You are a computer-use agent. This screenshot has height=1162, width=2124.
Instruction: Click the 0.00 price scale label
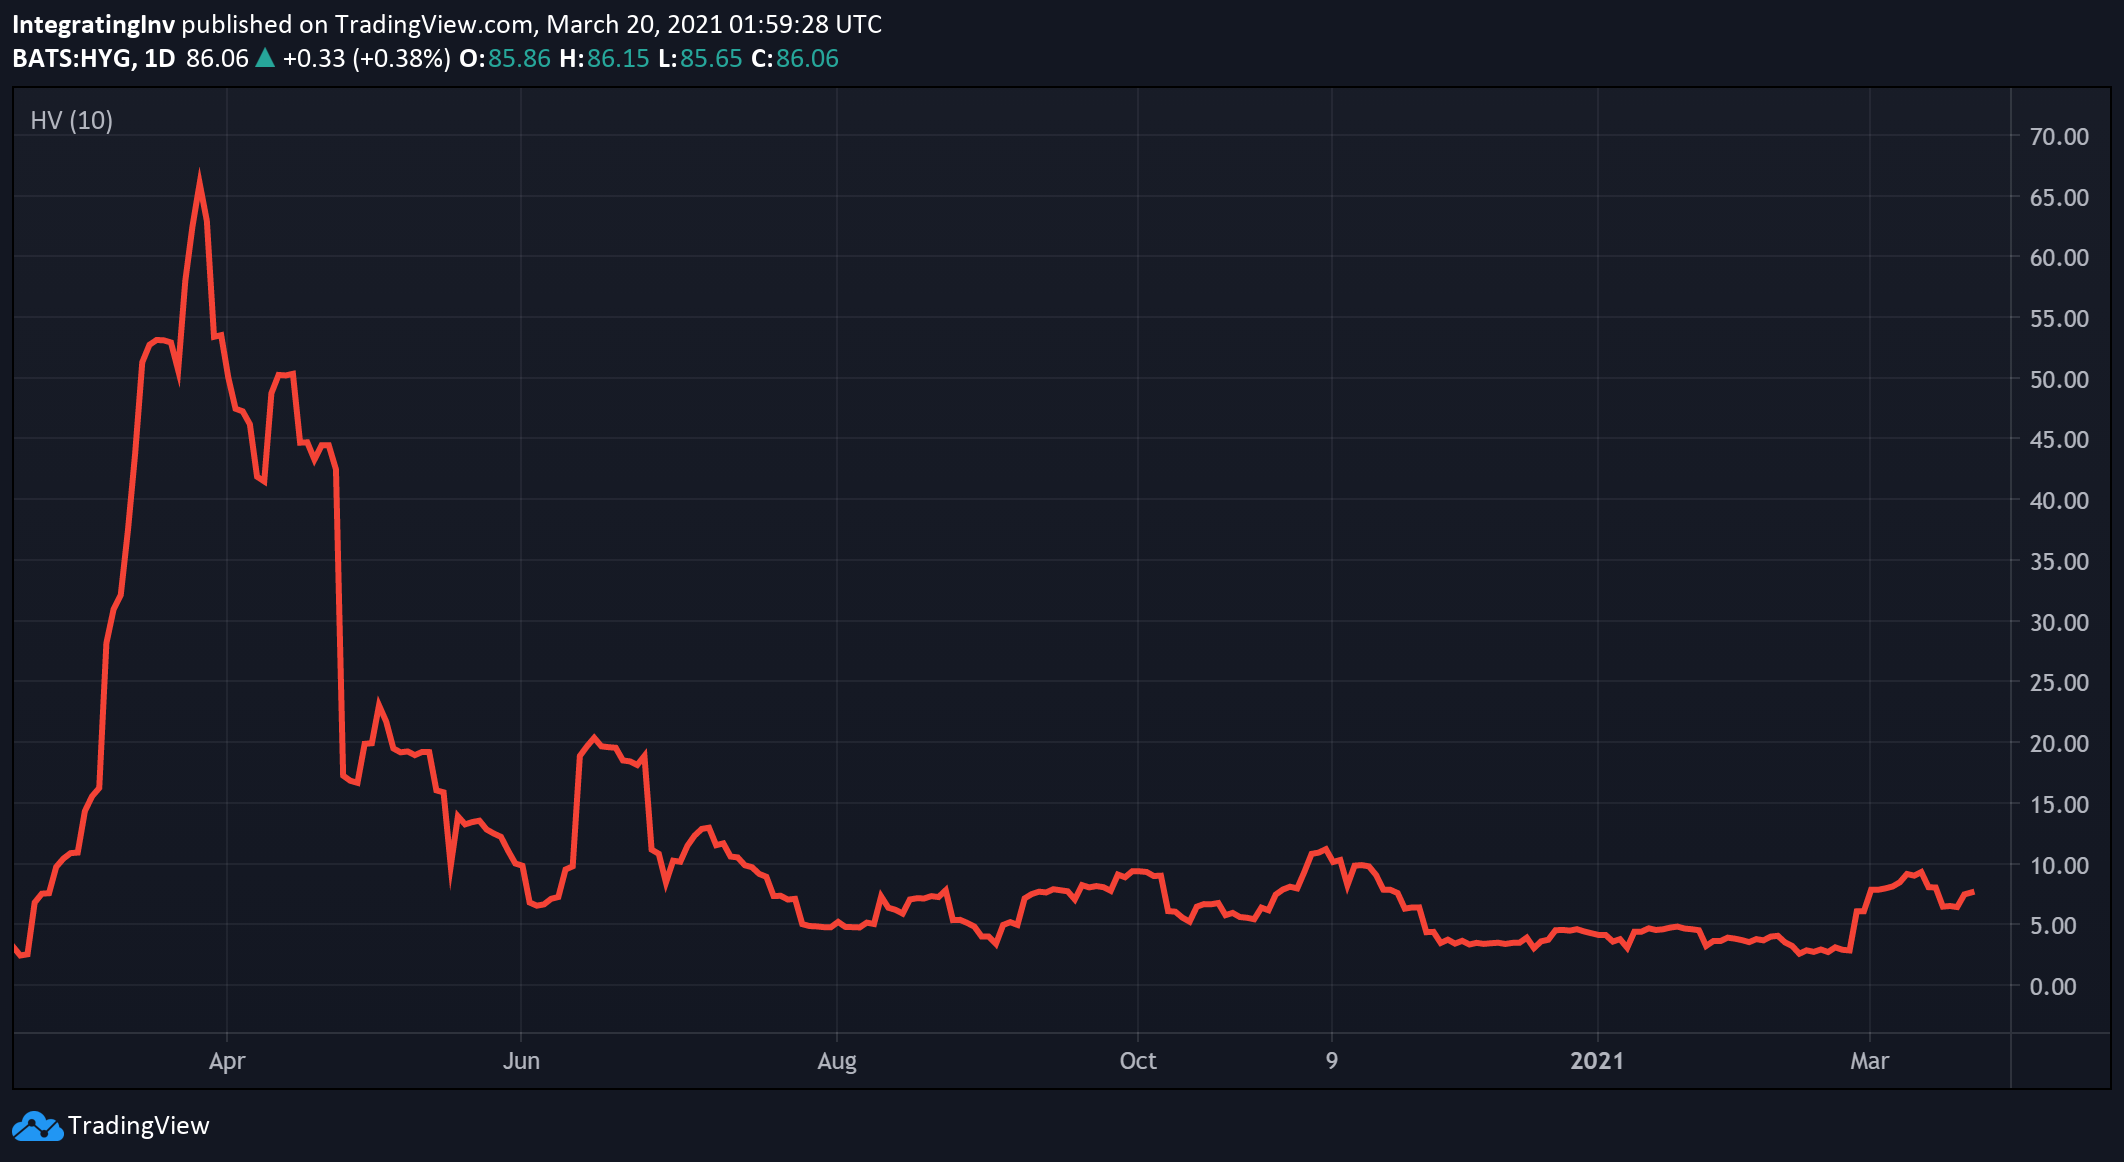(x=2052, y=987)
